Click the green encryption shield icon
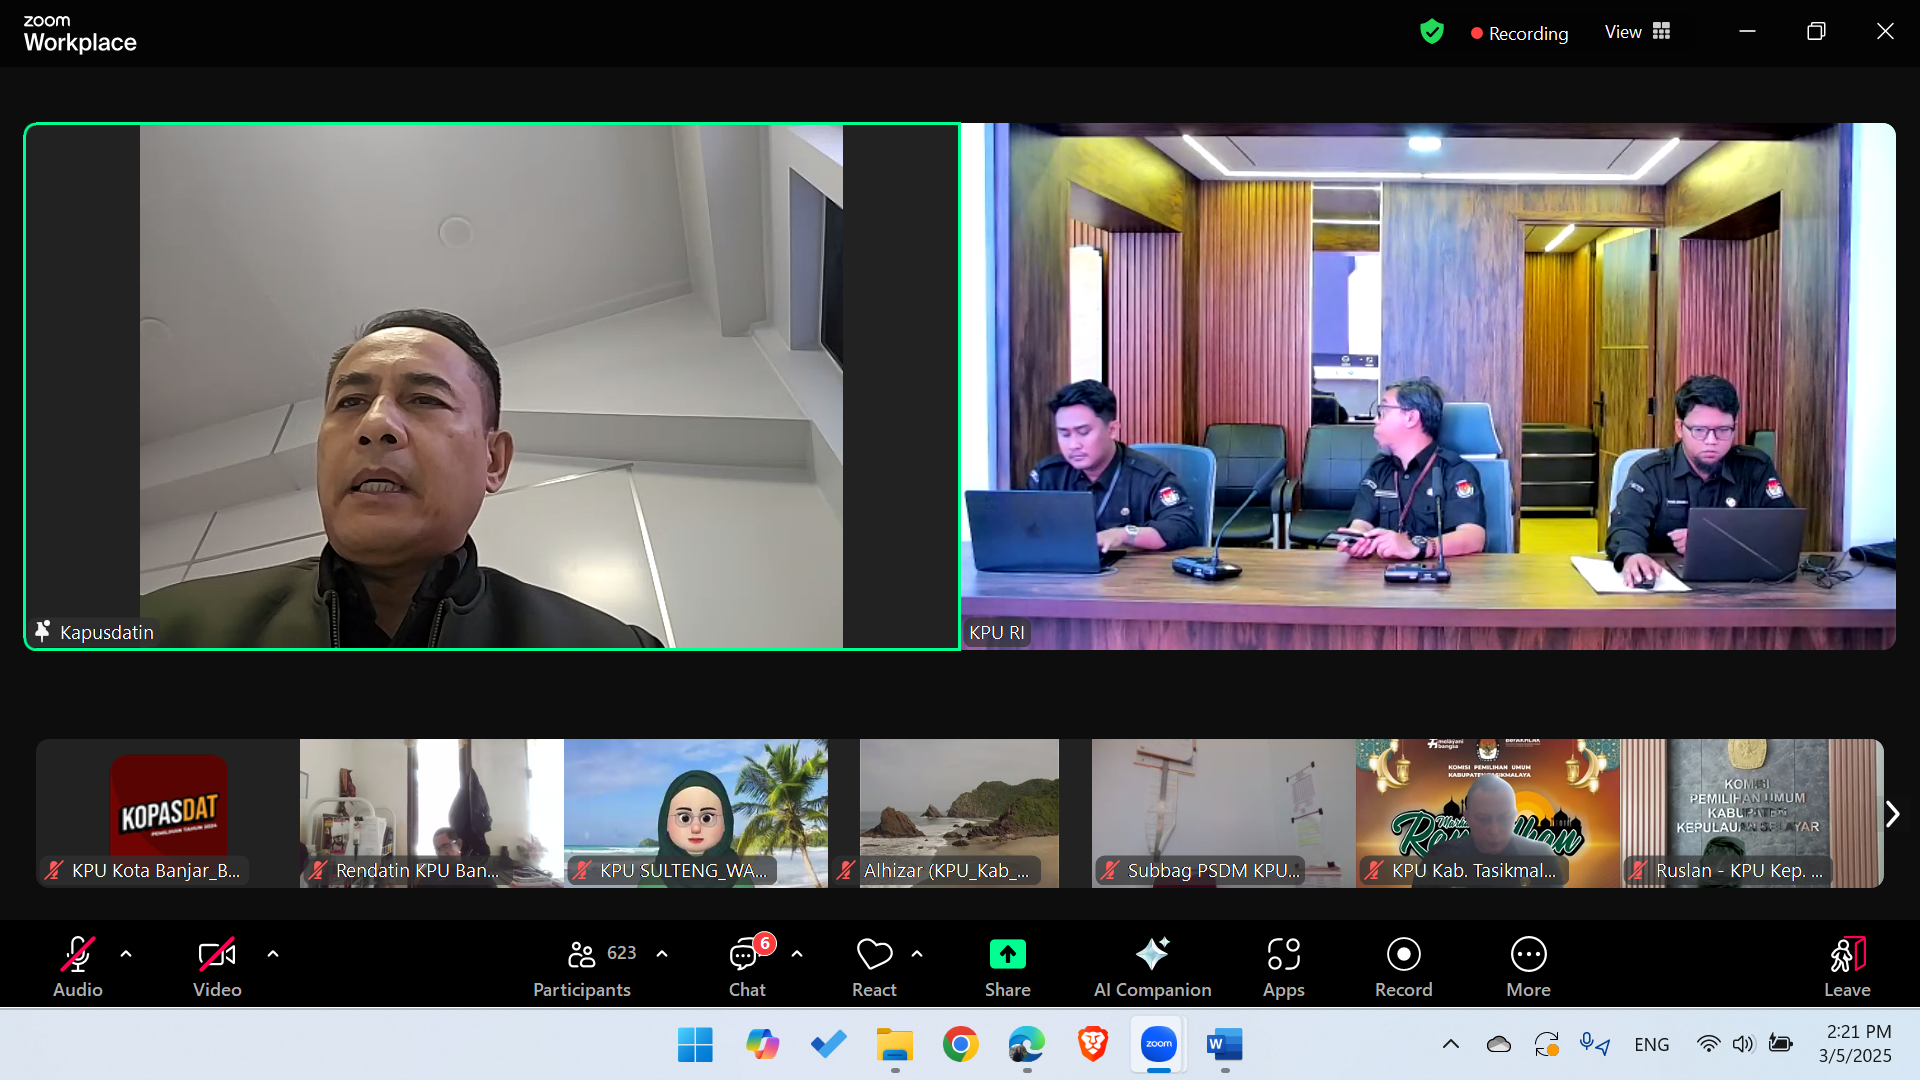 click(x=1432, y=32)
